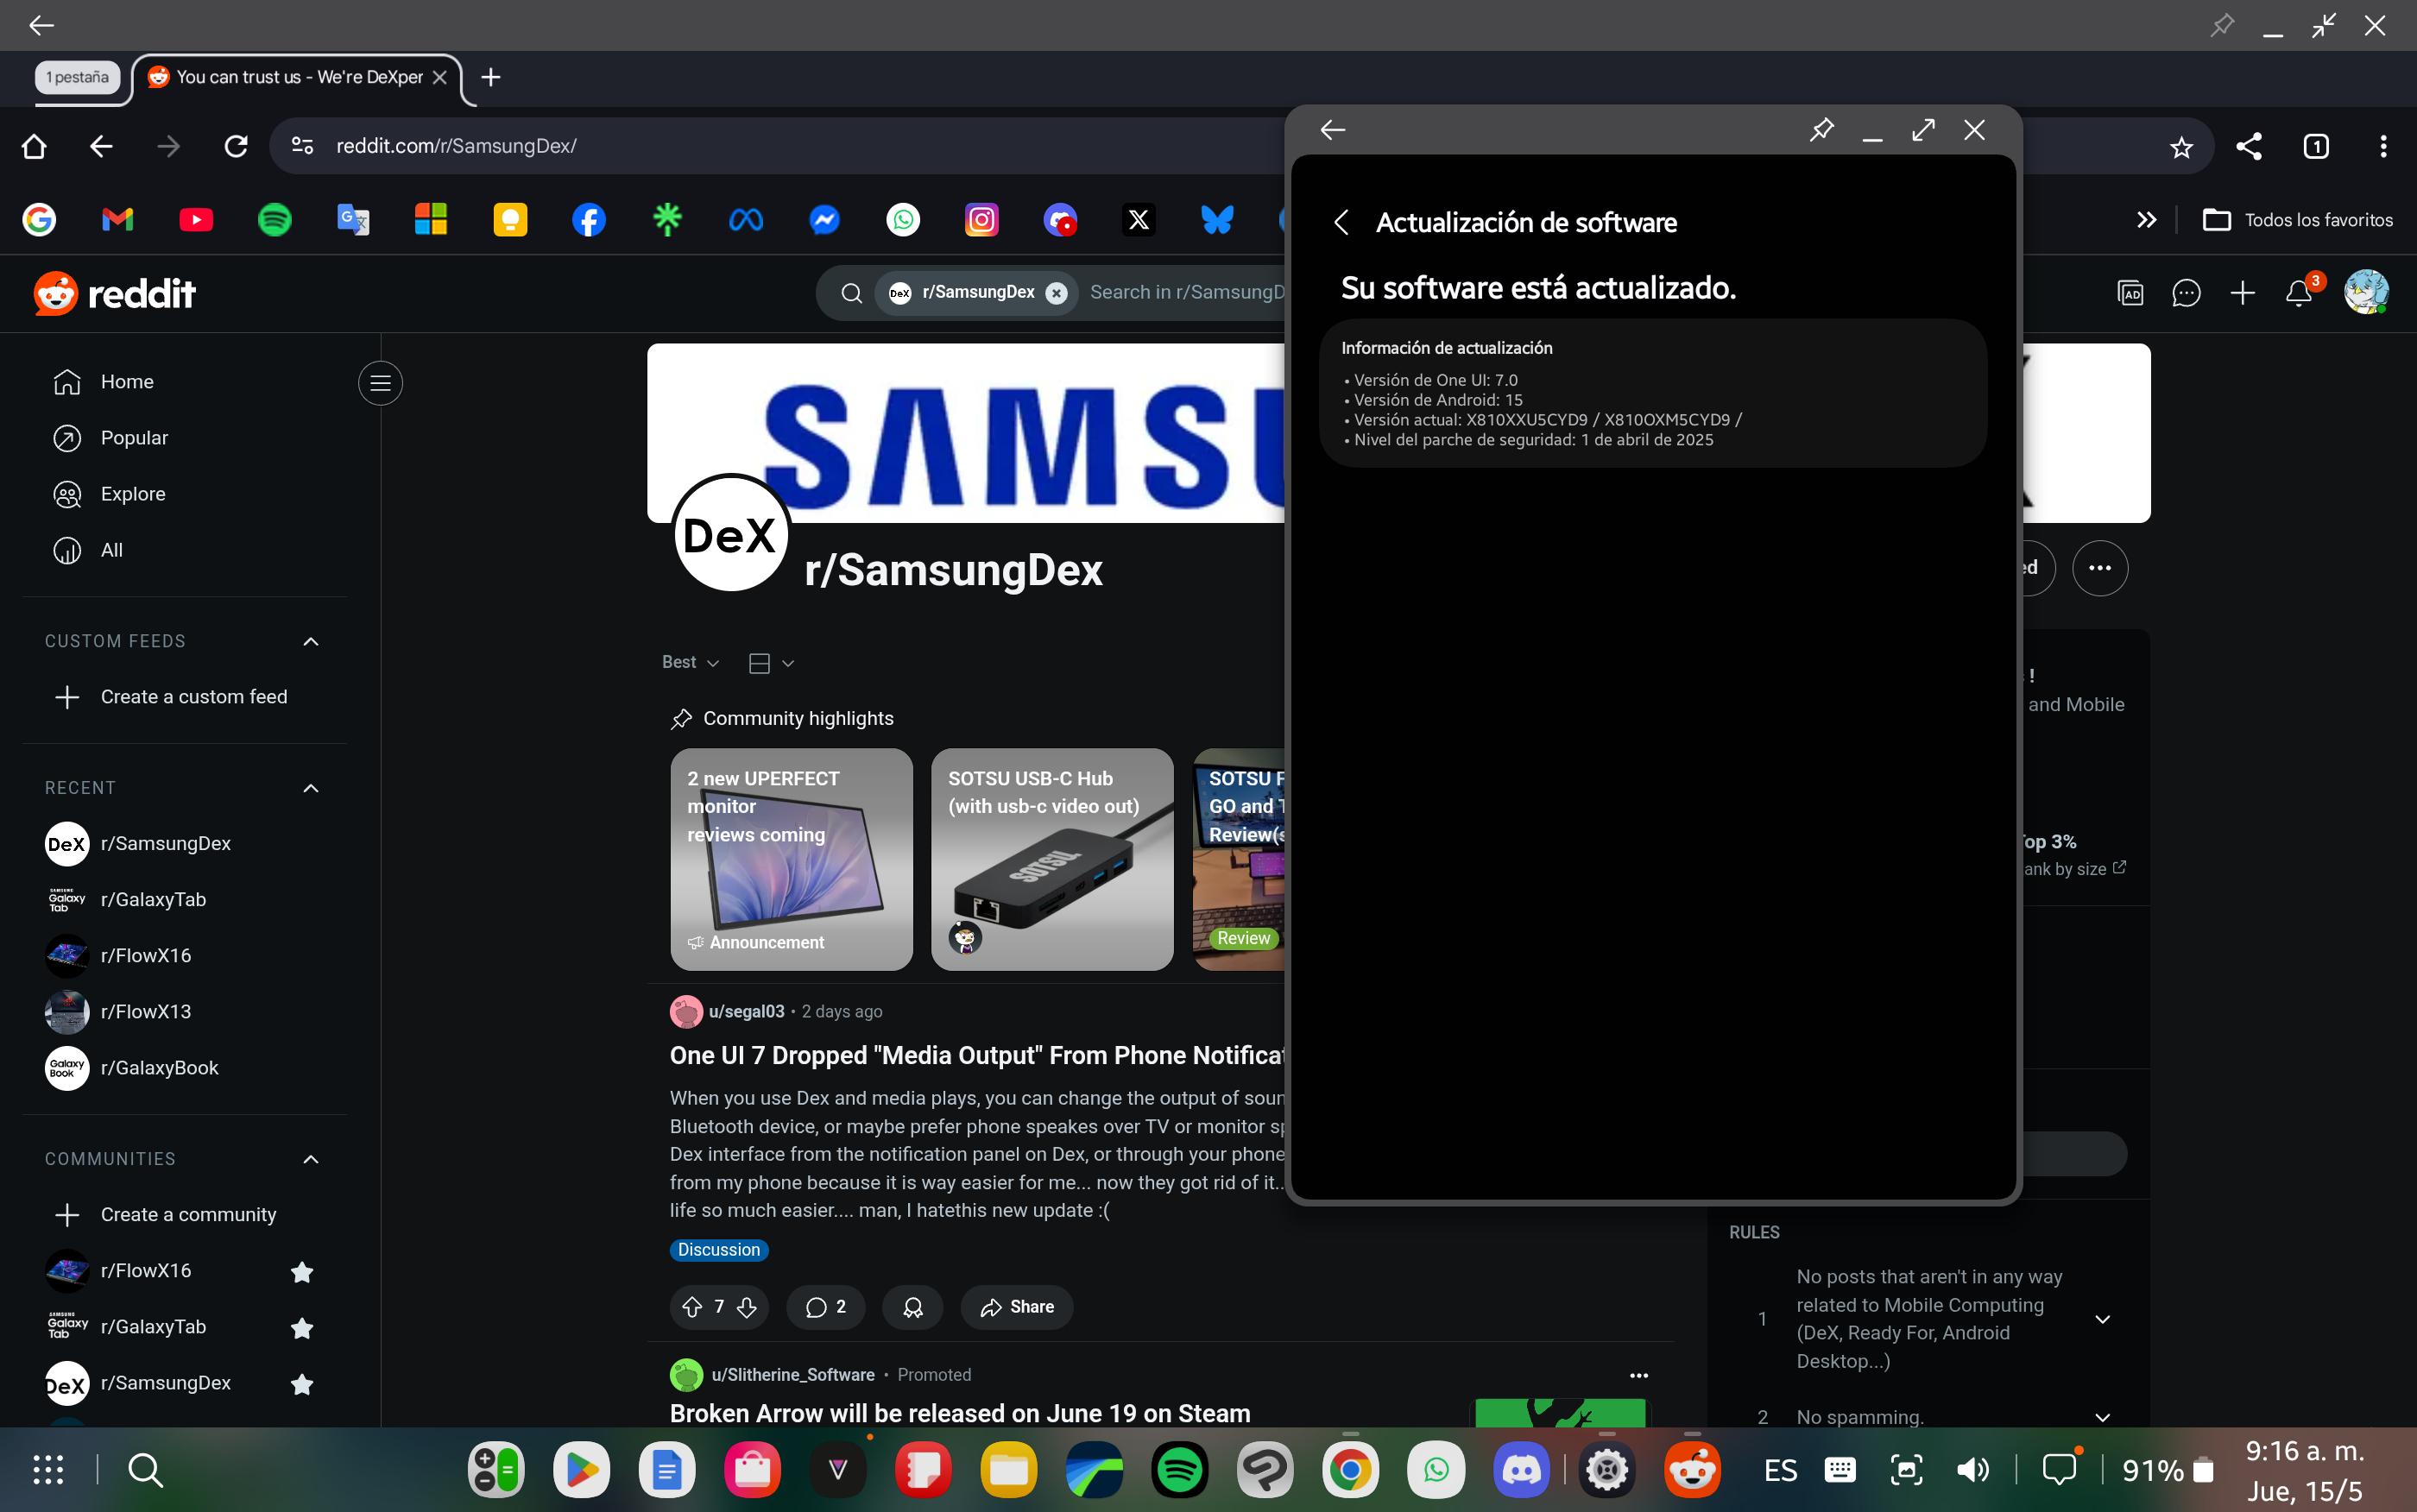Select Explore in Reddit sidebar
This screenshot has width=2417, height=1512.
coord(184,494)
